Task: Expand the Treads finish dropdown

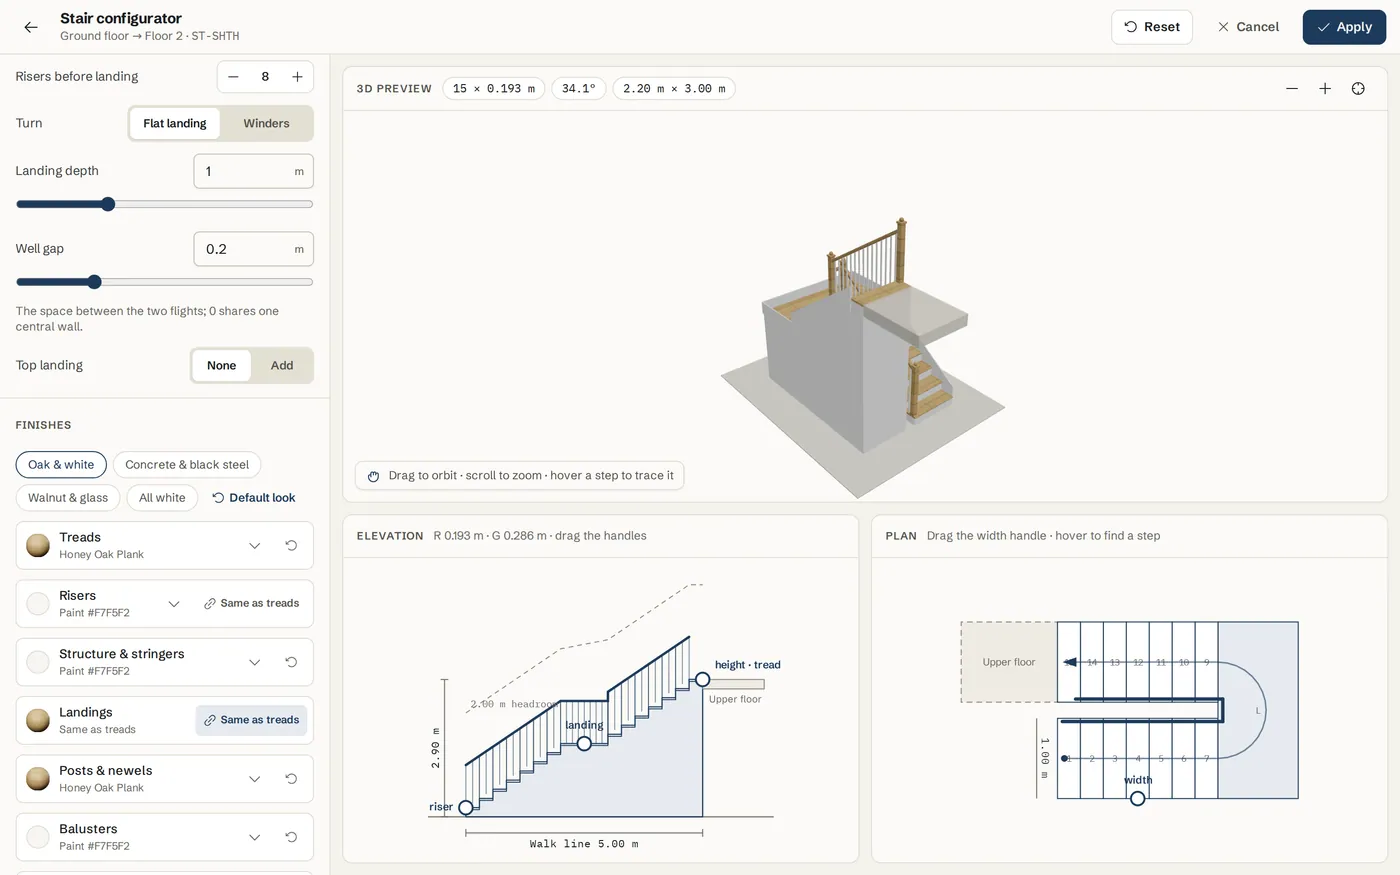Action: point(254,546)
